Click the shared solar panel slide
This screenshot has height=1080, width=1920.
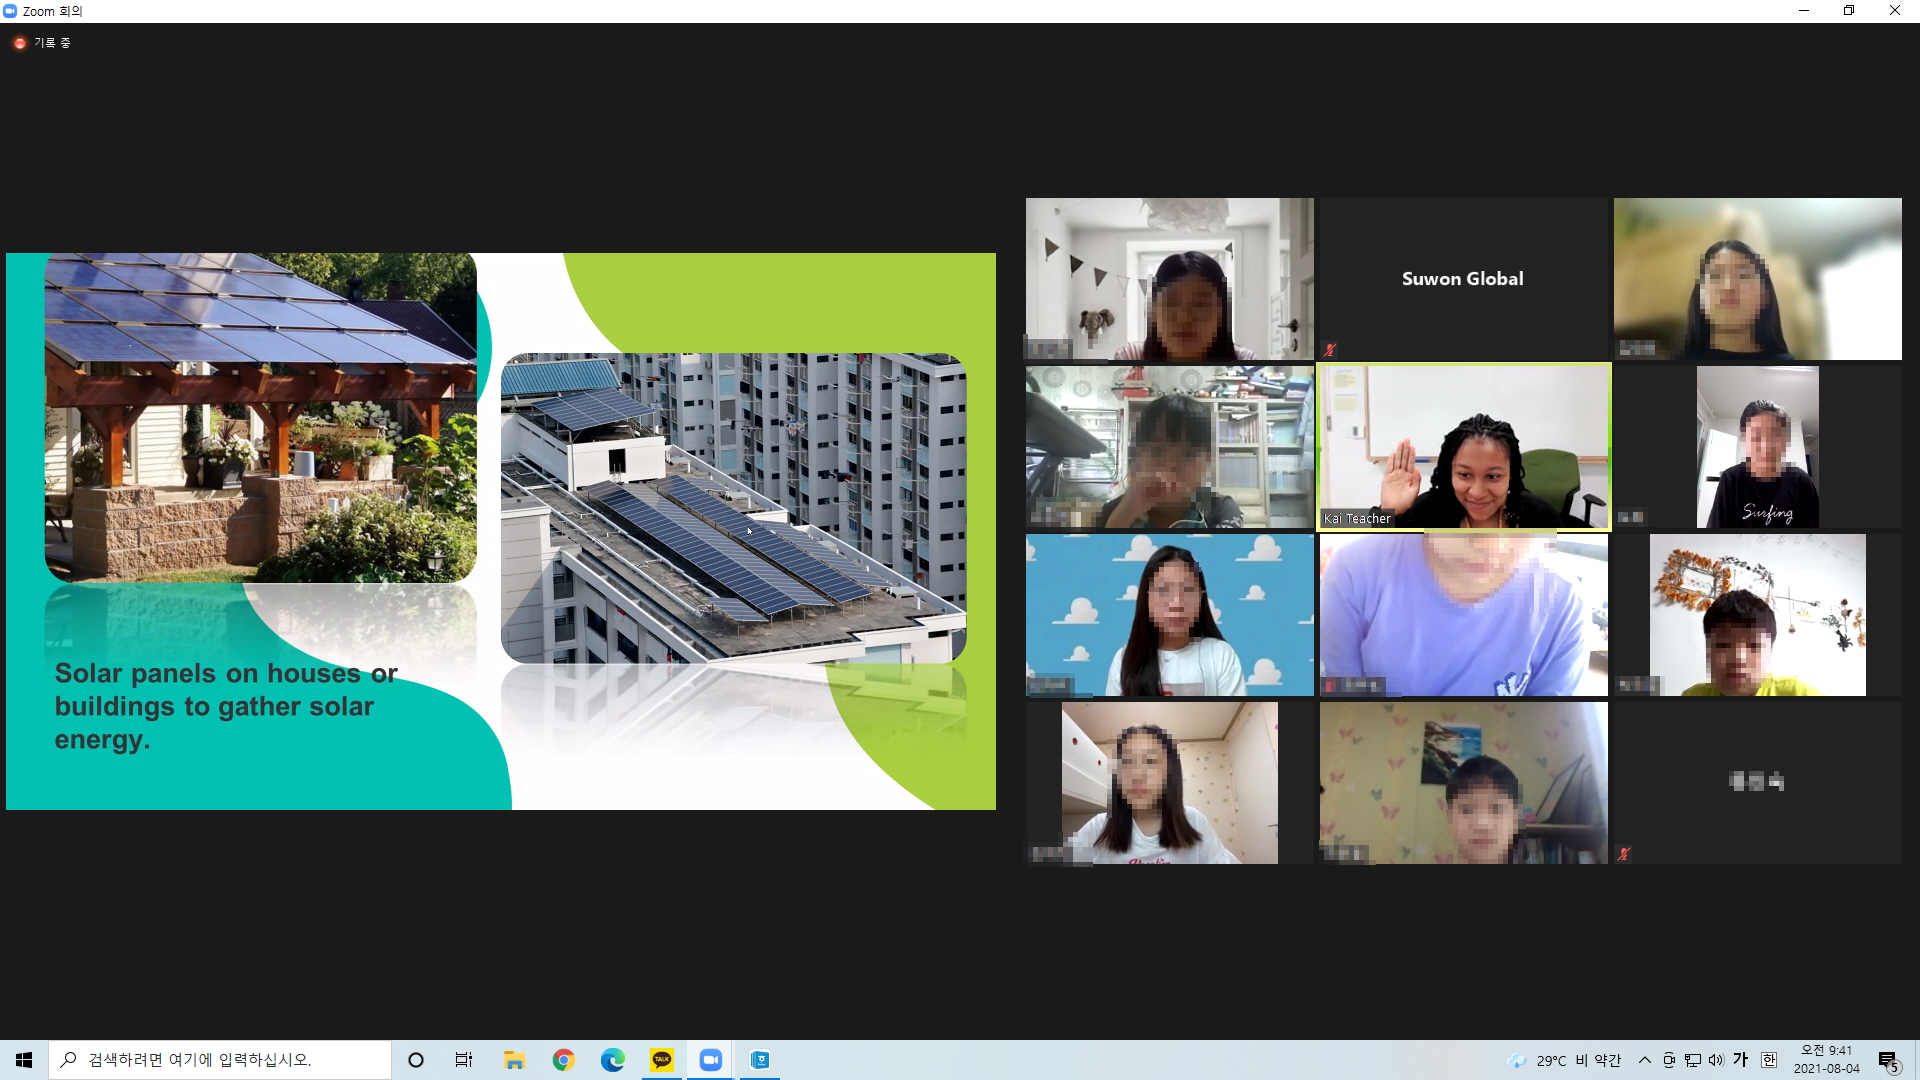point(500,531)
